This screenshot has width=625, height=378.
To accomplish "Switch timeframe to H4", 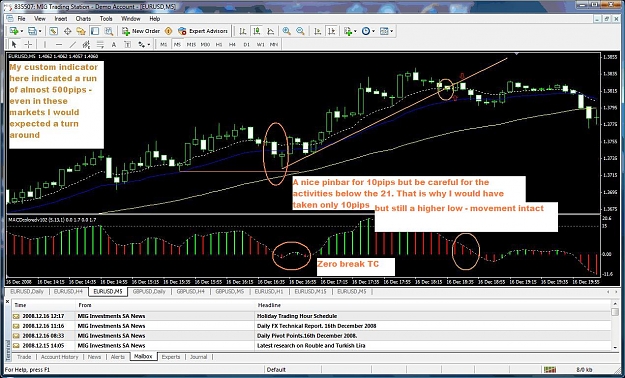I will (232, 45).
